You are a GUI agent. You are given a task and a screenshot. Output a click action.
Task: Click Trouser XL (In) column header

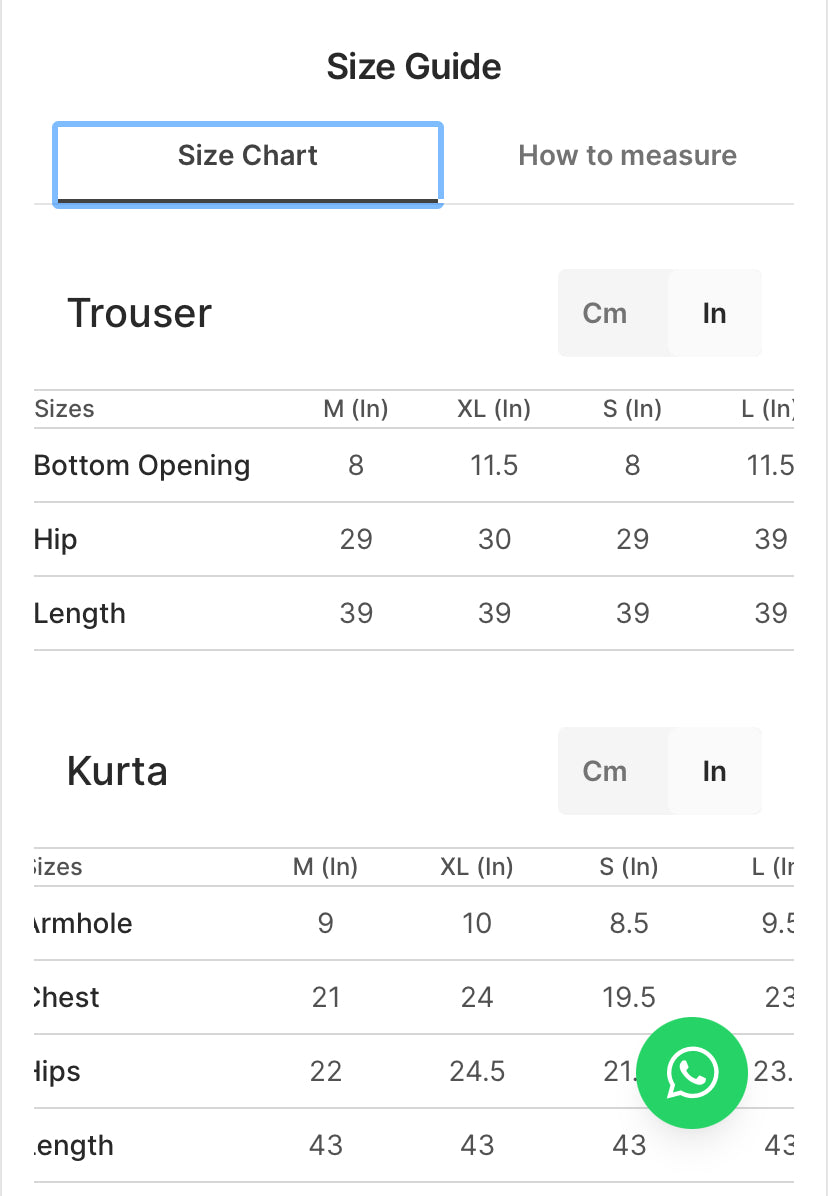tap(494, 409)
